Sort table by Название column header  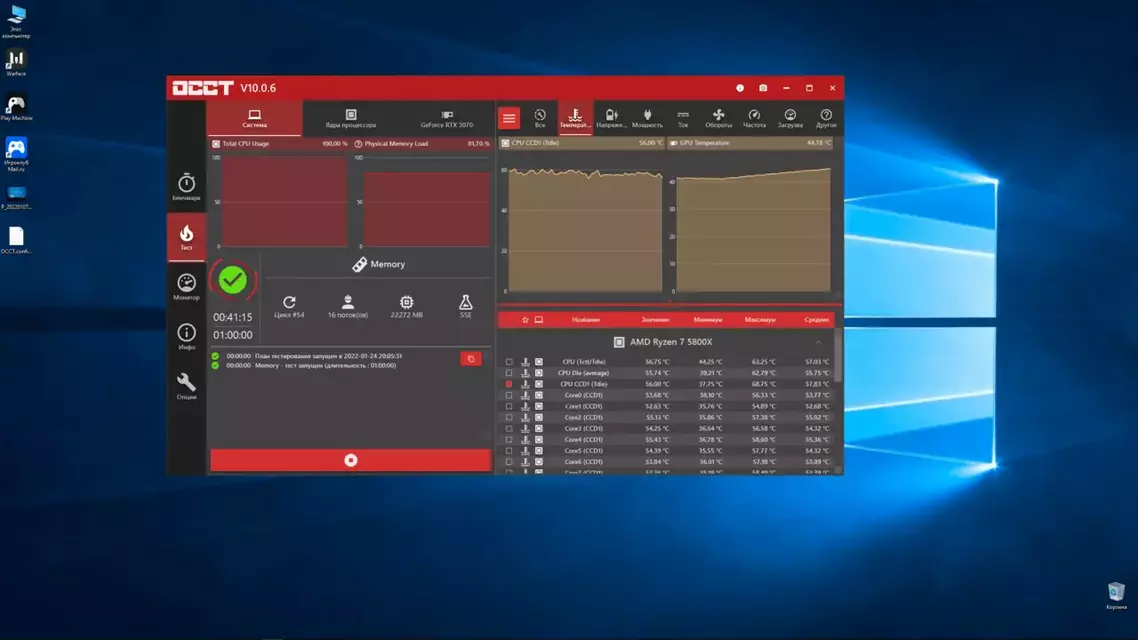(586, 319)
